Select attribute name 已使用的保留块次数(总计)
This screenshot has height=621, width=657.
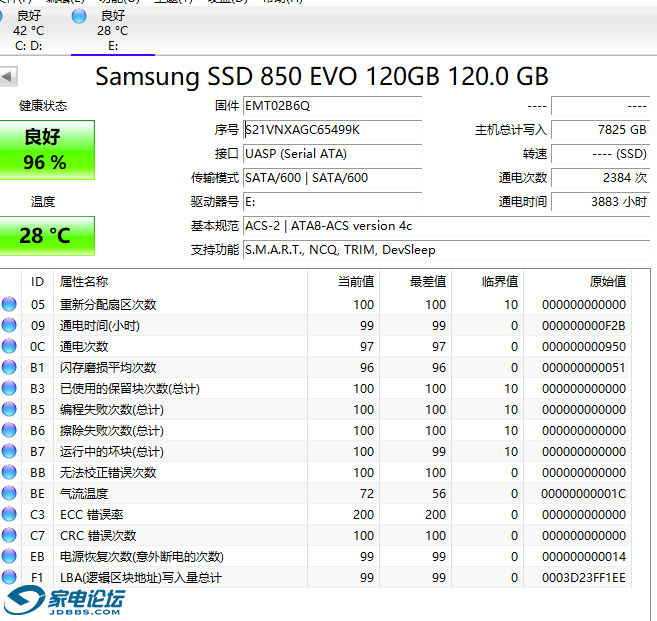(129, 388)
